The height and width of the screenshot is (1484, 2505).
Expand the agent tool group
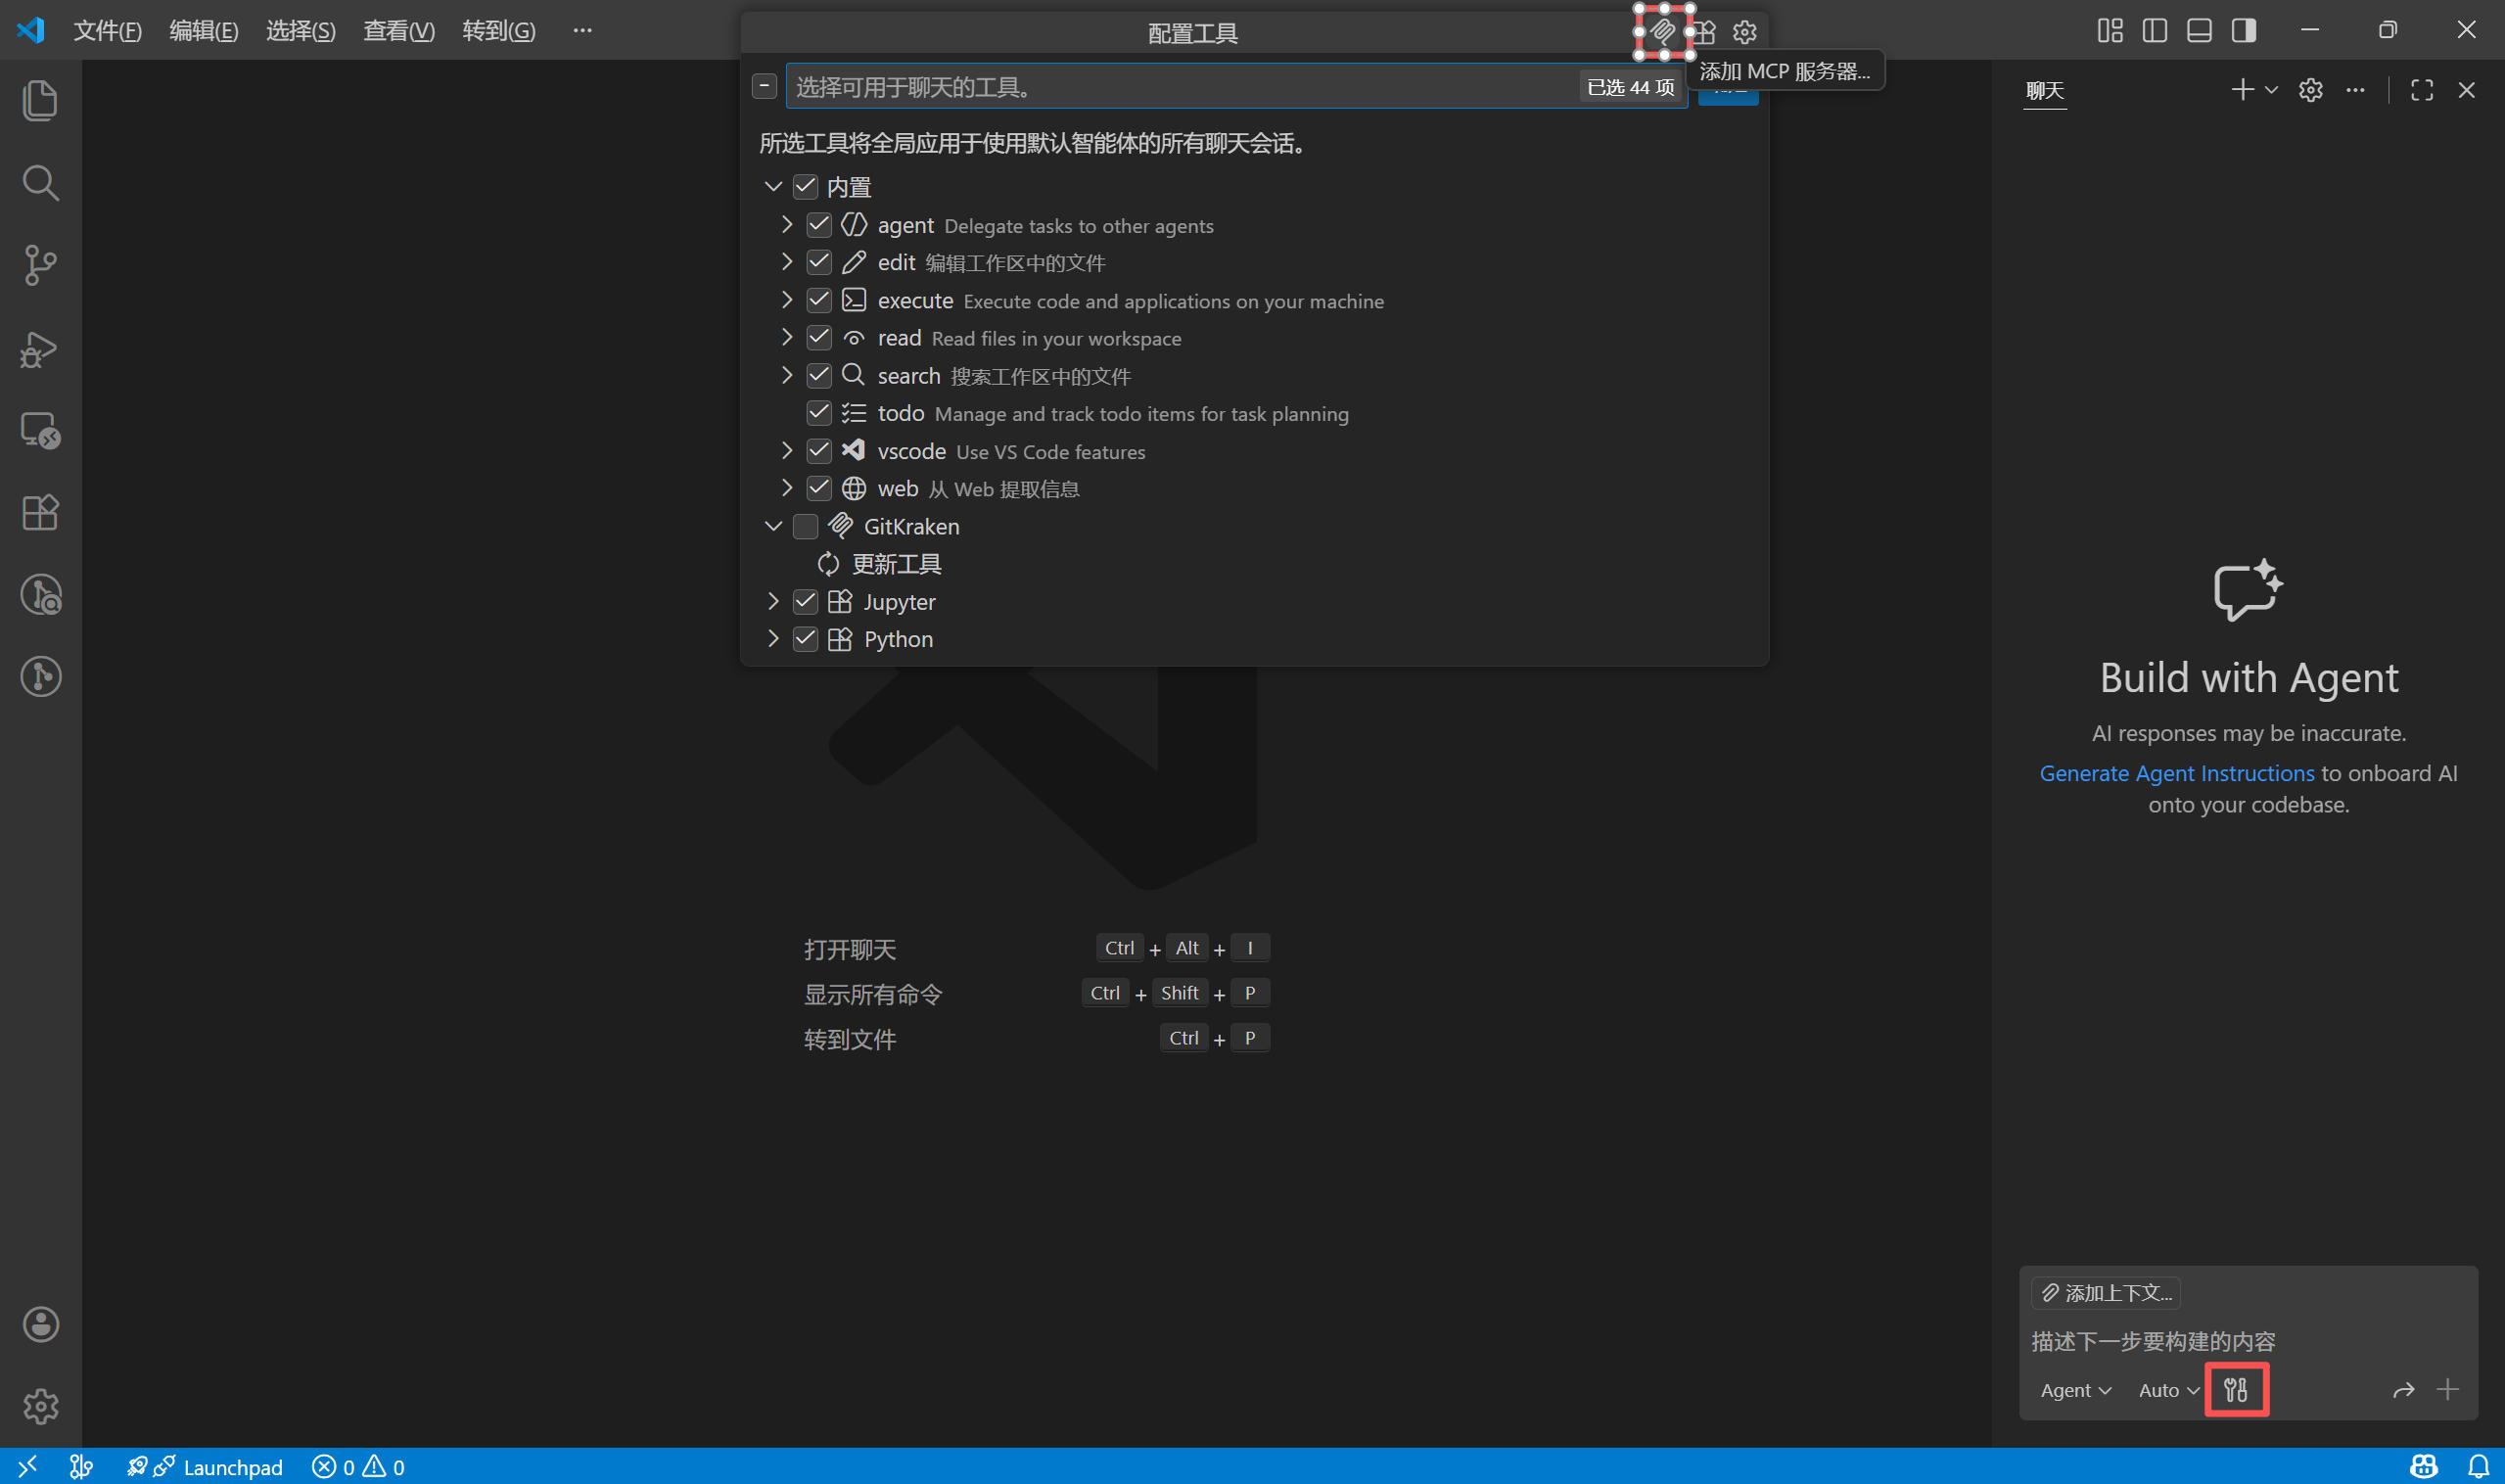click(x=787, y=225)
